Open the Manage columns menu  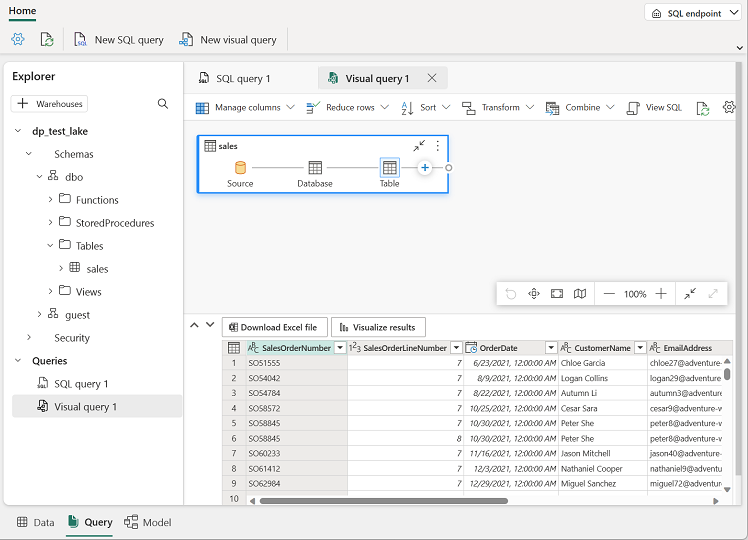click(245, 108)
